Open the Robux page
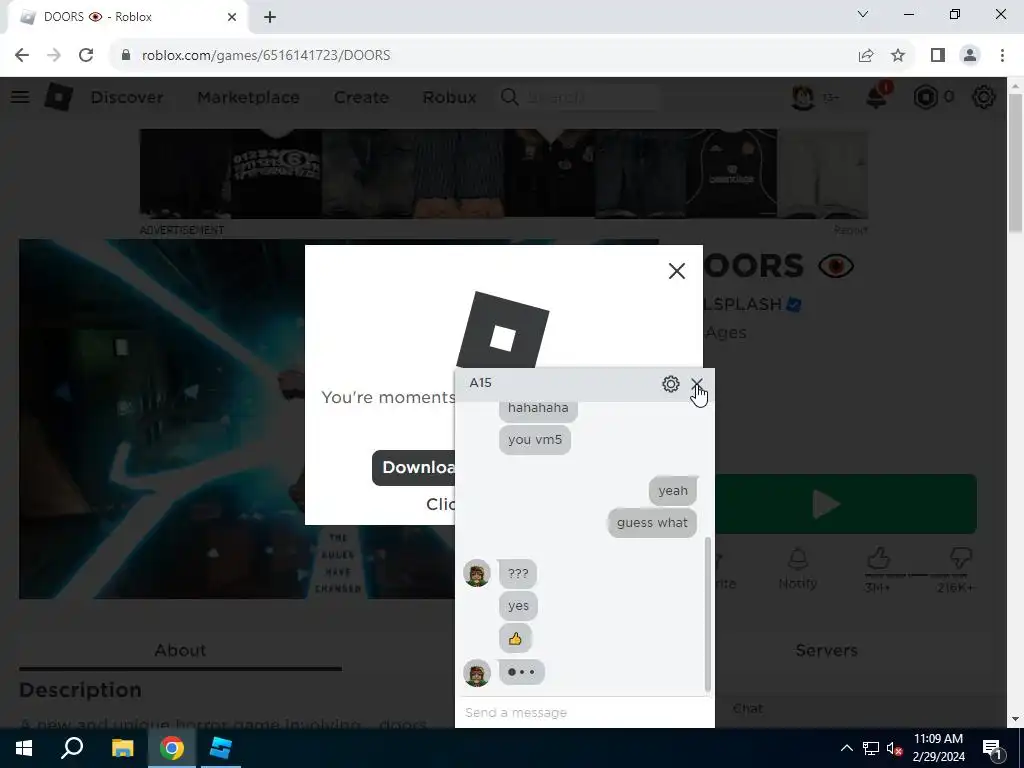The image size is (1024, 768). [449, 97]
